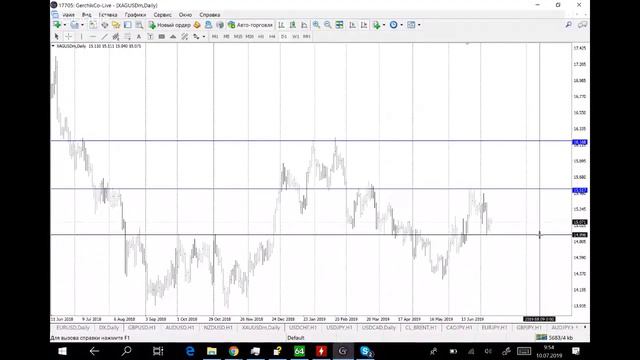Image resolution: width=640 pixels, height=360 pixels.
Task: Open the Вставка menu
Action: 108,15
